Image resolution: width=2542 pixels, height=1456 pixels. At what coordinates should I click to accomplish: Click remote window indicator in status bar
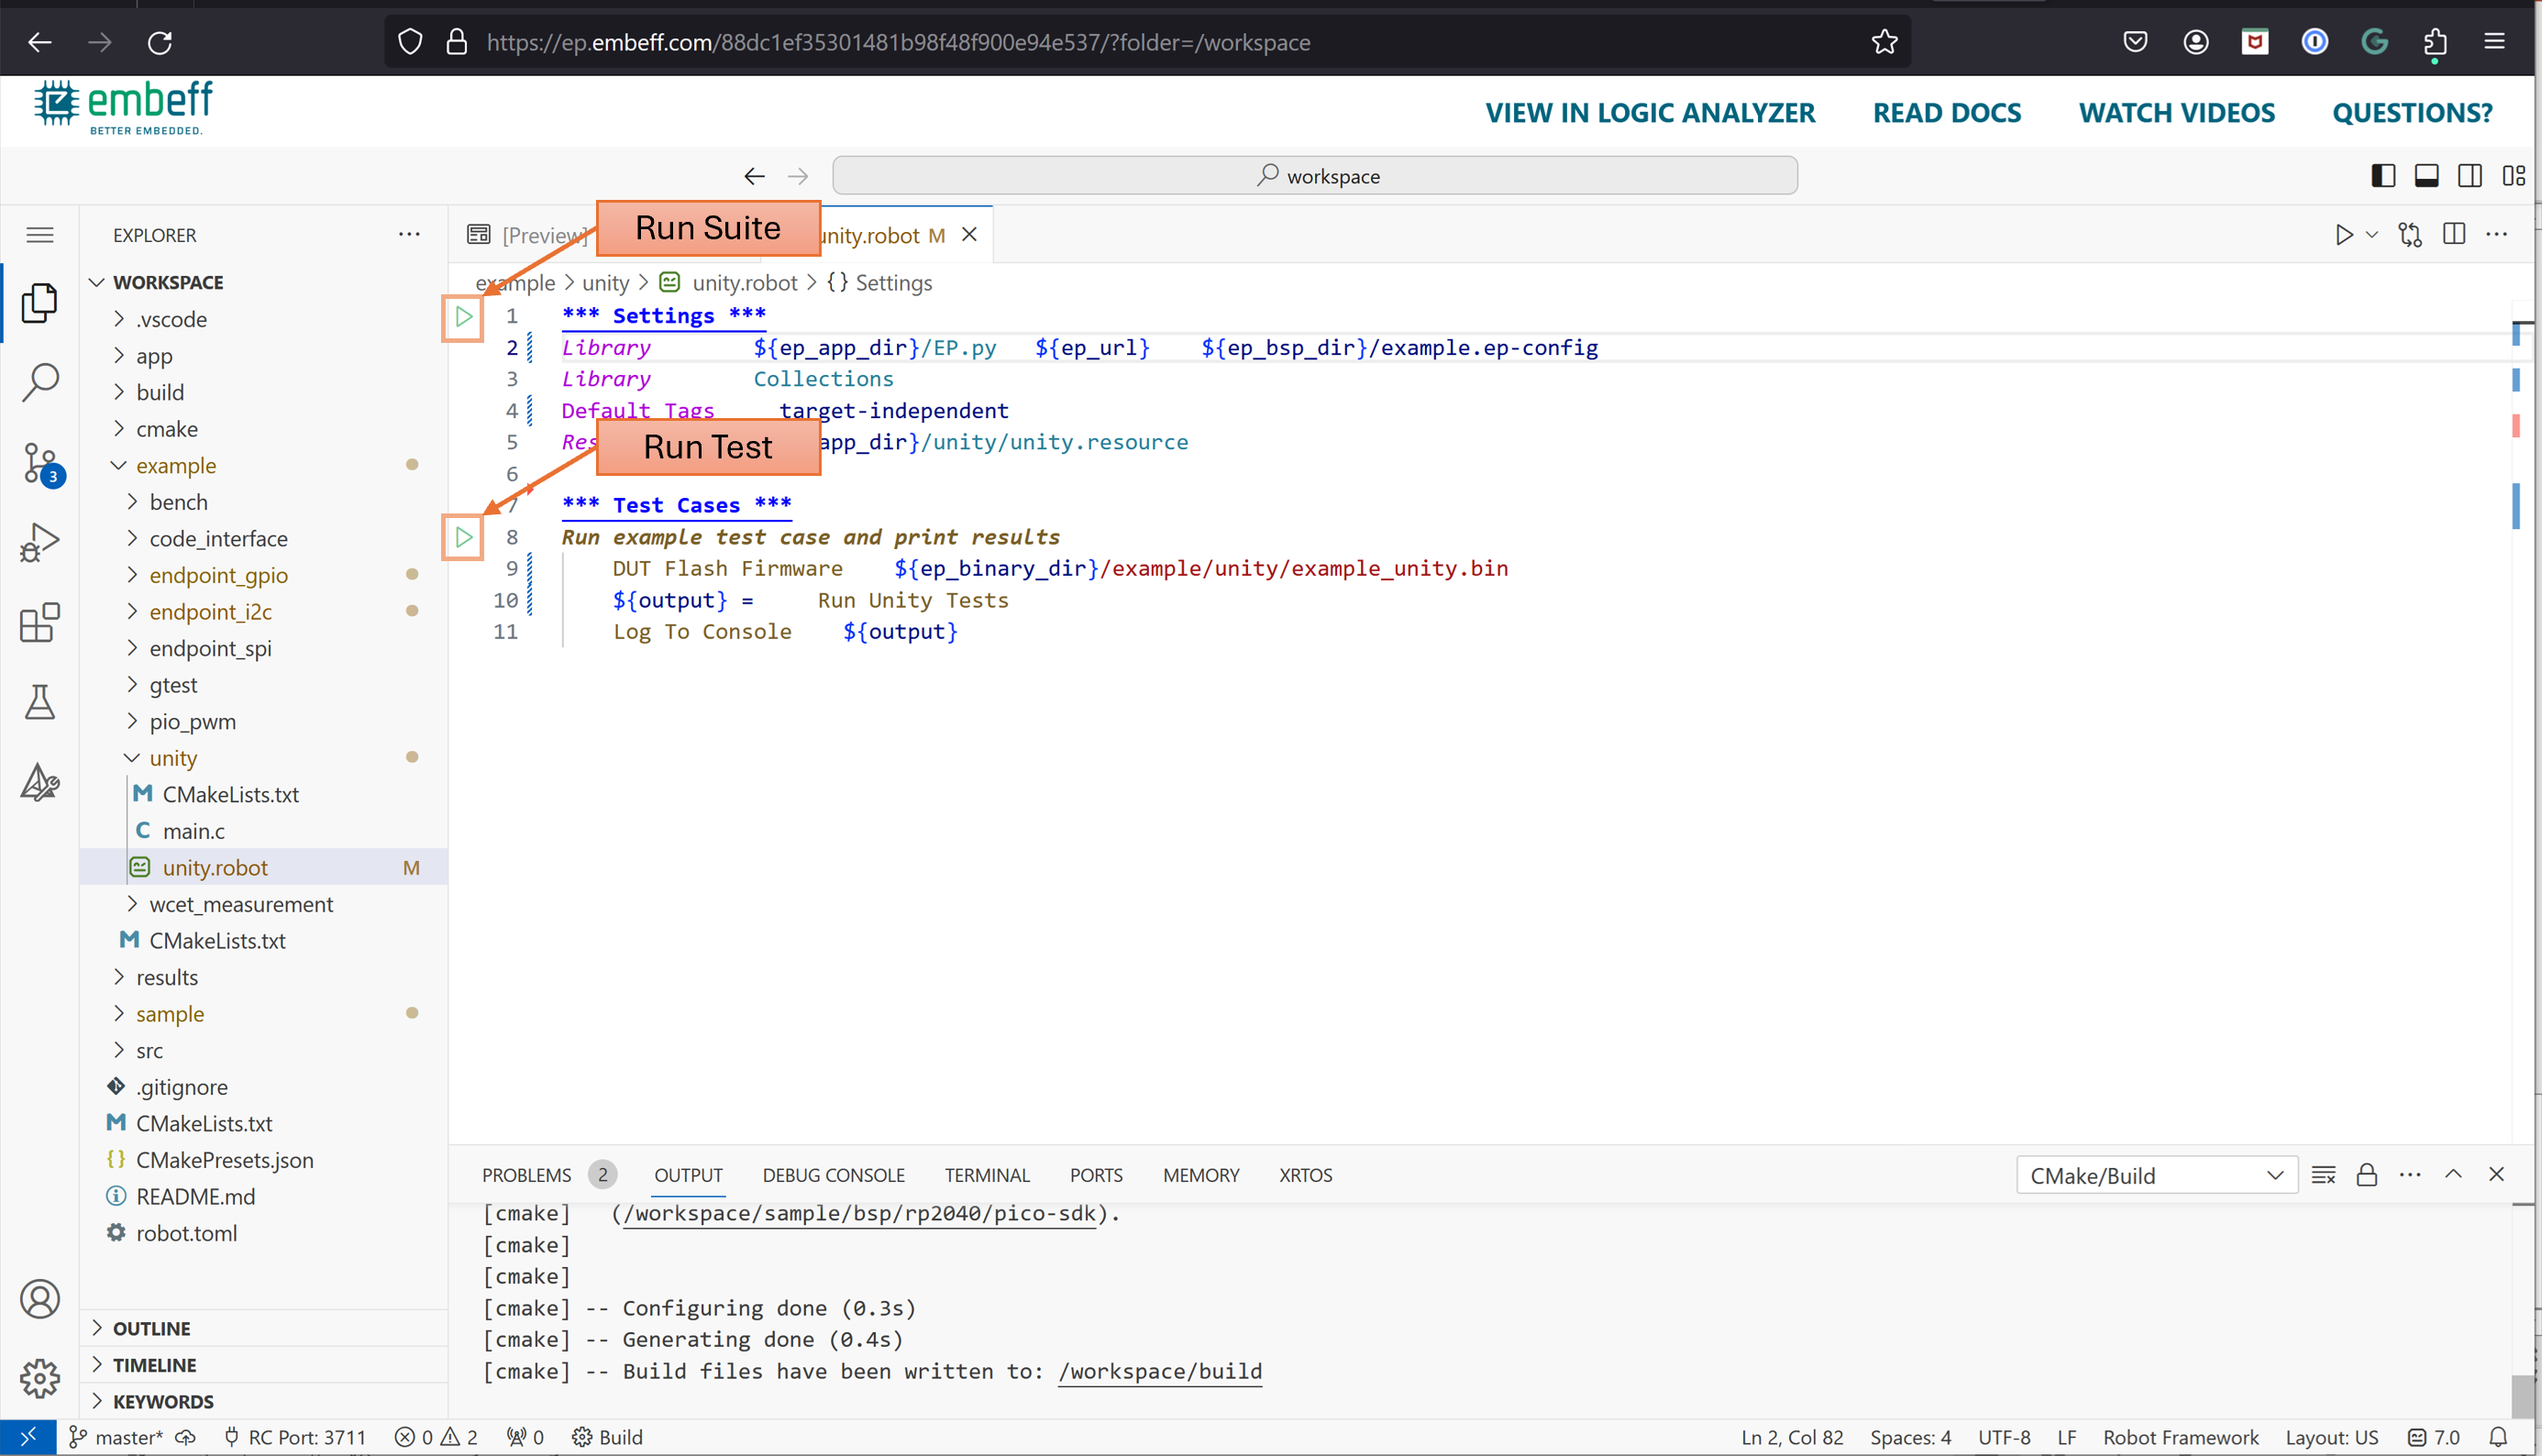28,1437
